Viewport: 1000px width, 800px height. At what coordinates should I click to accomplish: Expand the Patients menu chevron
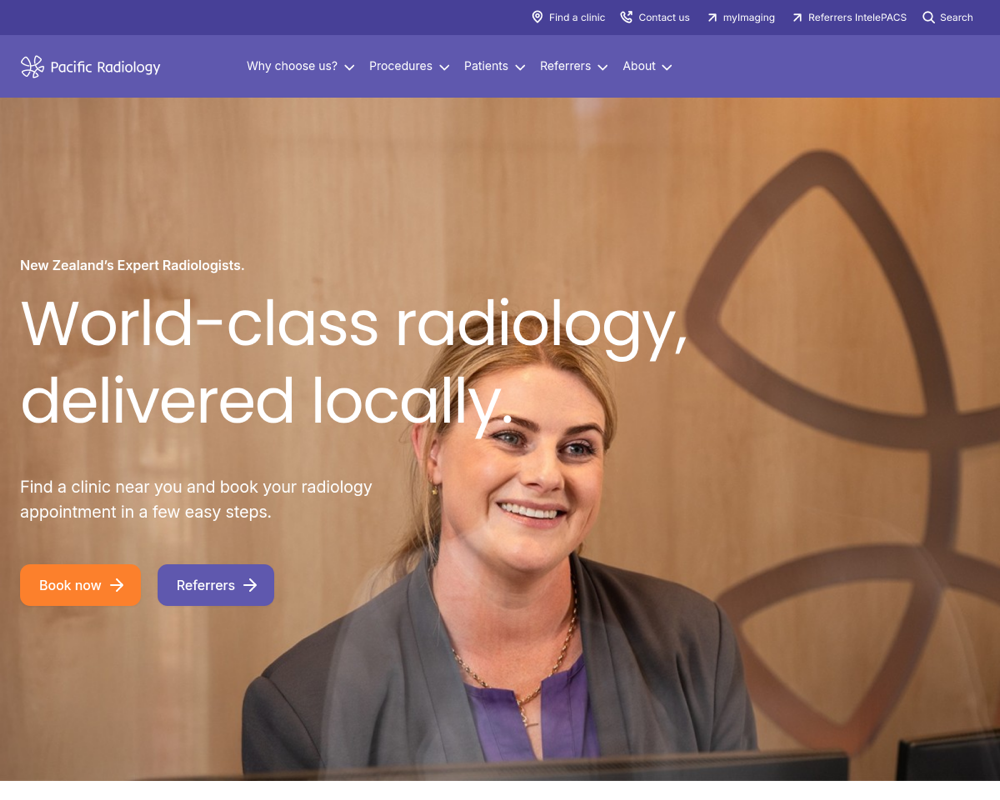[520, 67]
